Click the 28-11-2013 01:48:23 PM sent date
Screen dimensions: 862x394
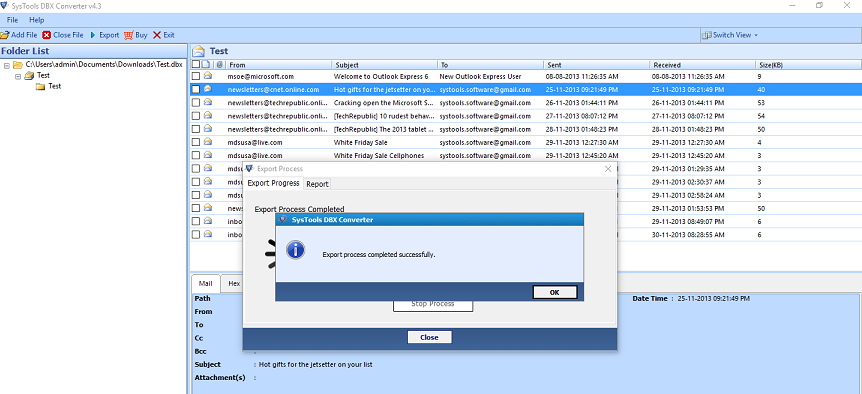(582, 129)
